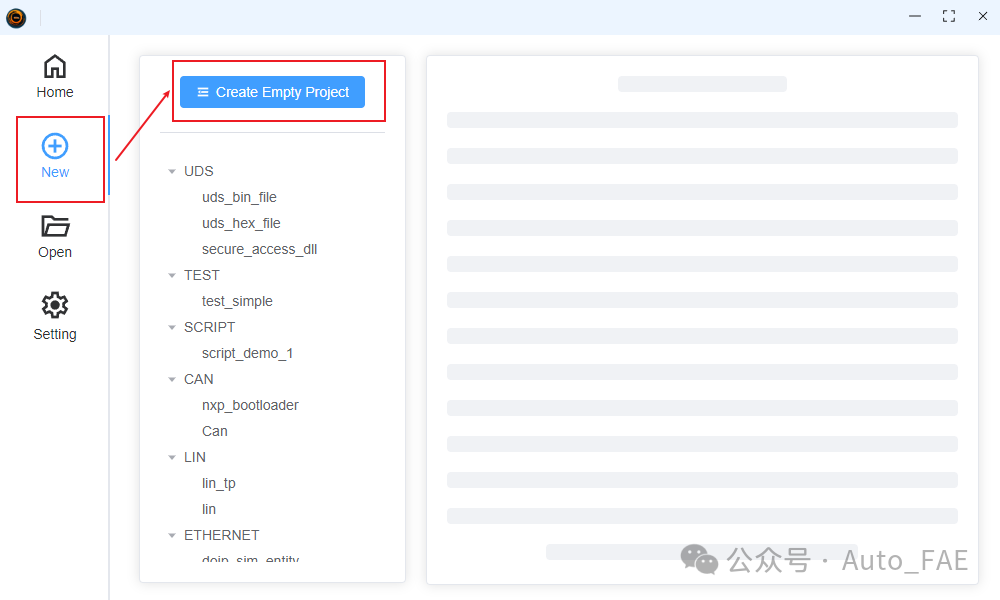Collapse the LIN tree group
Image resolution: width=1000 pixels, height=600 pixels.
point(172,457)
